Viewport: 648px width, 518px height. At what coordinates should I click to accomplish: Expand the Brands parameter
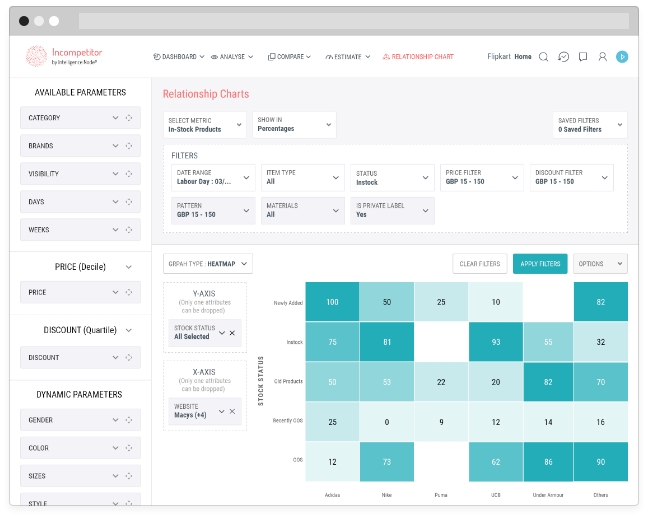115,146
